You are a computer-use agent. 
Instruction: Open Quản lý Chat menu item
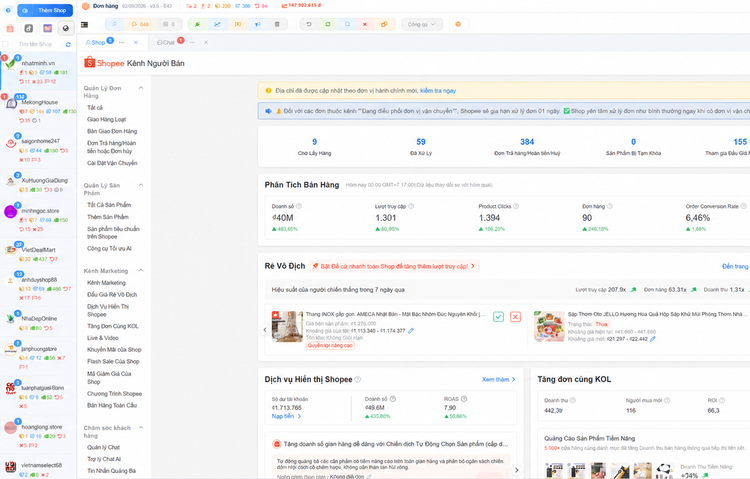click(x=103, y=447)
